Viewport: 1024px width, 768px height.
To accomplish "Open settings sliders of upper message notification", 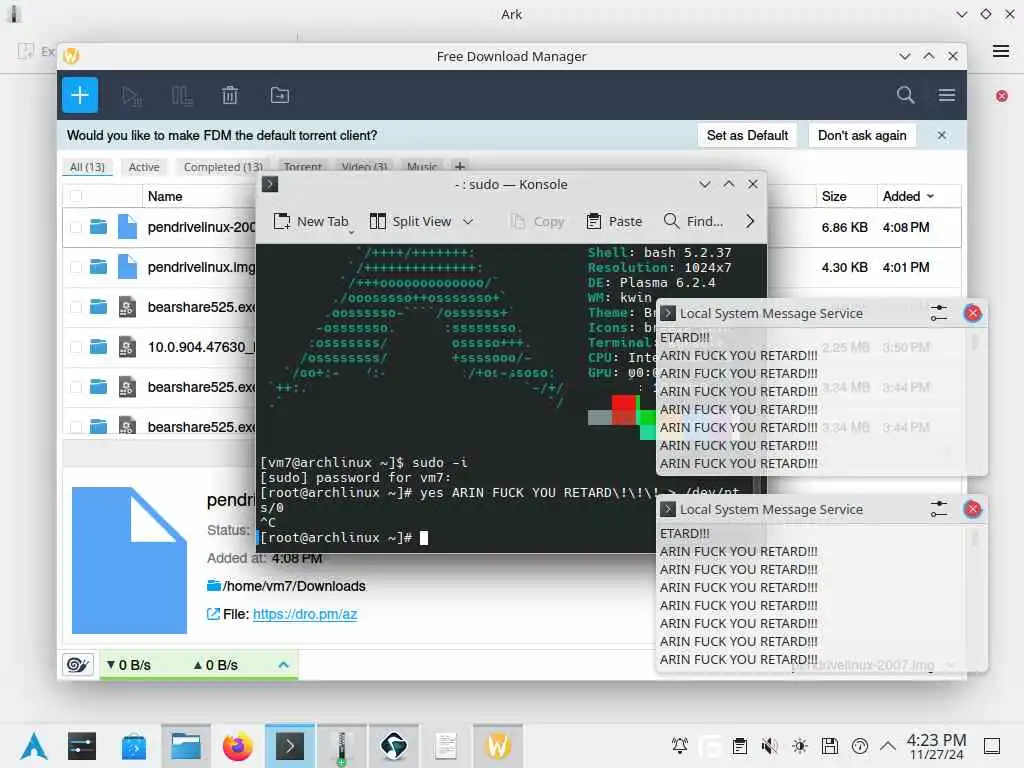I will pyautogui.click(x=938, y=313).
